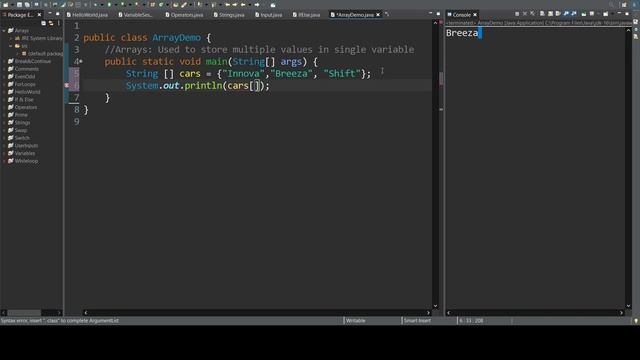
Task: Select the Operators project in explorer
Action: coord(26,107)
